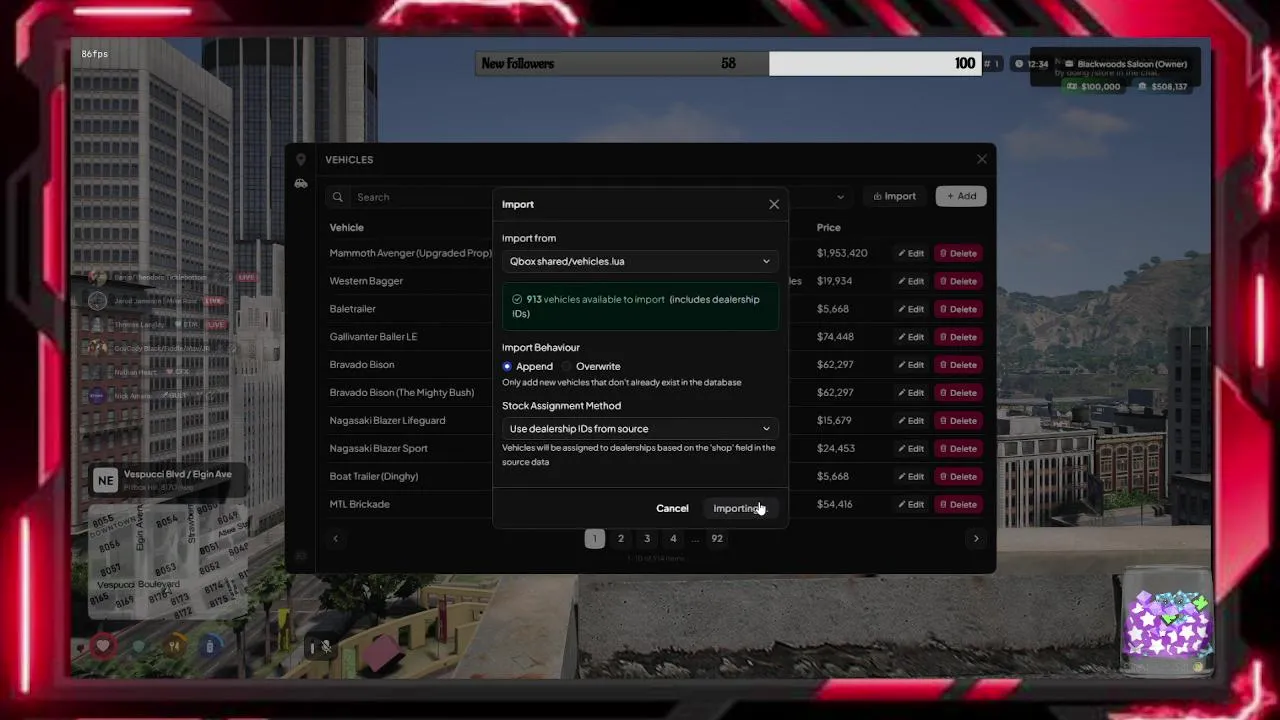Edit the Gallivanter Baller LE row
1280x720 pixels.
click(910, 337)
